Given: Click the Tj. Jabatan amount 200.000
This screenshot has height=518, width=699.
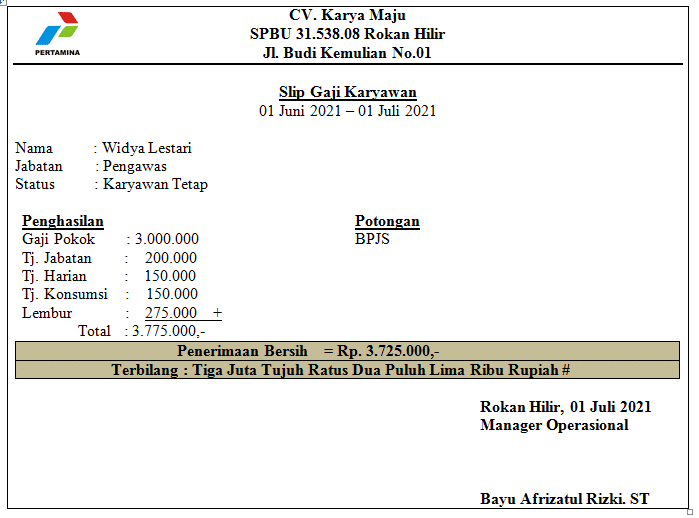Looking at the screenshot, I should pyautogui.click(x=171, y=258).
